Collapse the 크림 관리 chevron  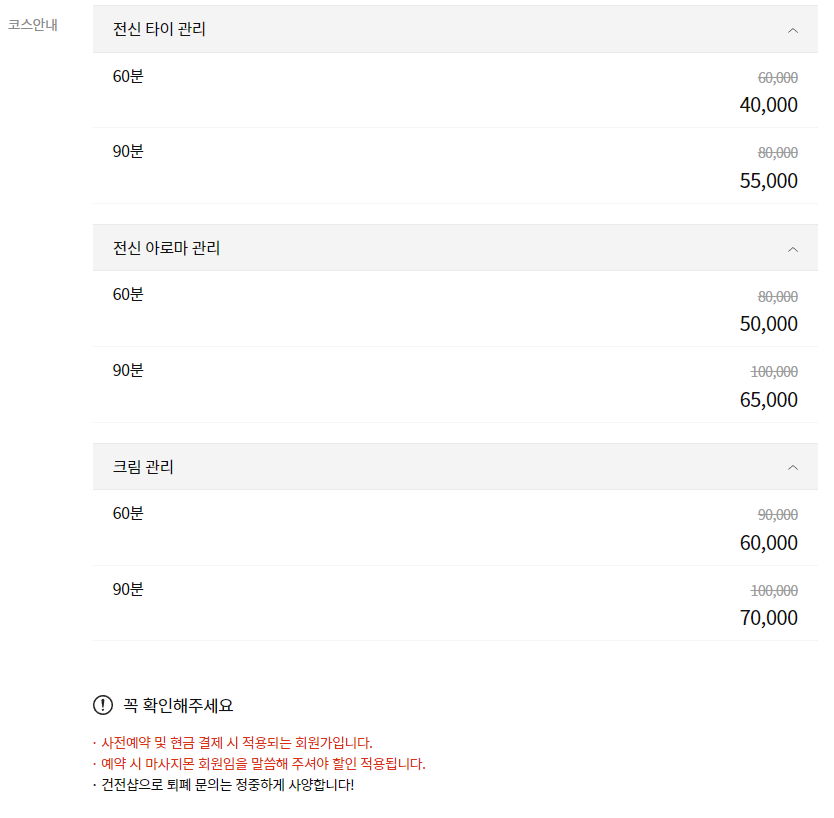pos(793,467)
